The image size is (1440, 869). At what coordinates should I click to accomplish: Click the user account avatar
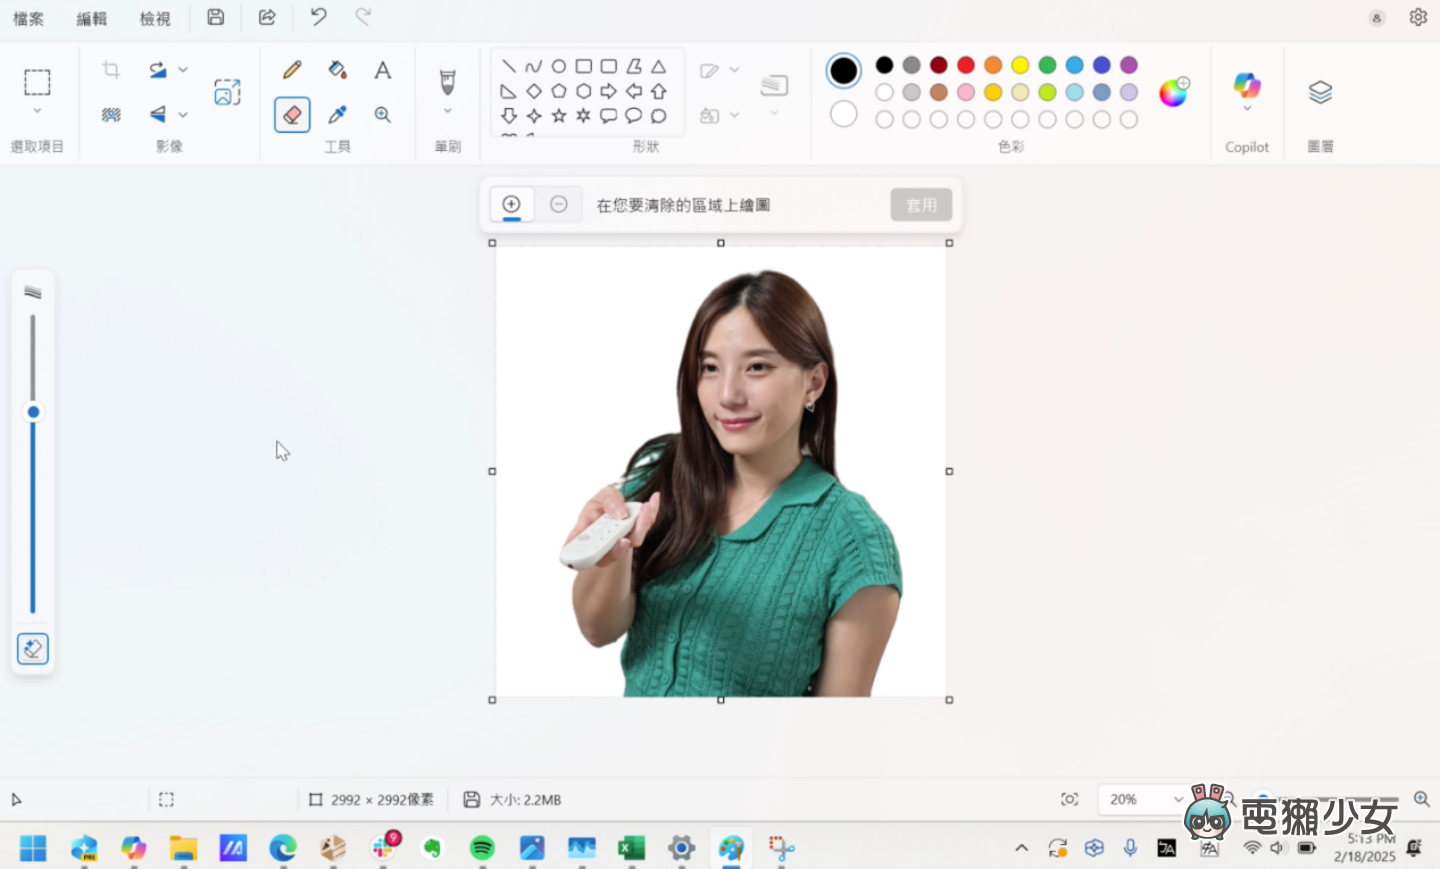(x=1377, y=18)
